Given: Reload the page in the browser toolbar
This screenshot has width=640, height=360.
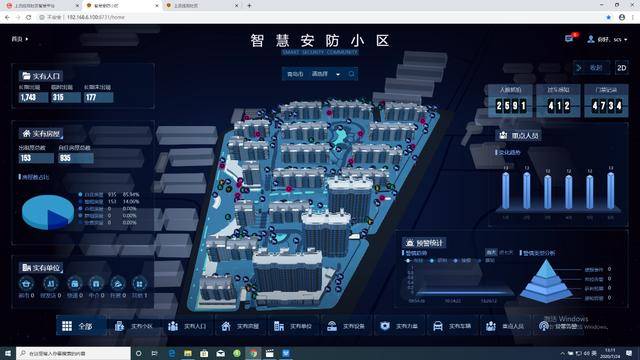Looking at the screenshot, I should 29,17.
